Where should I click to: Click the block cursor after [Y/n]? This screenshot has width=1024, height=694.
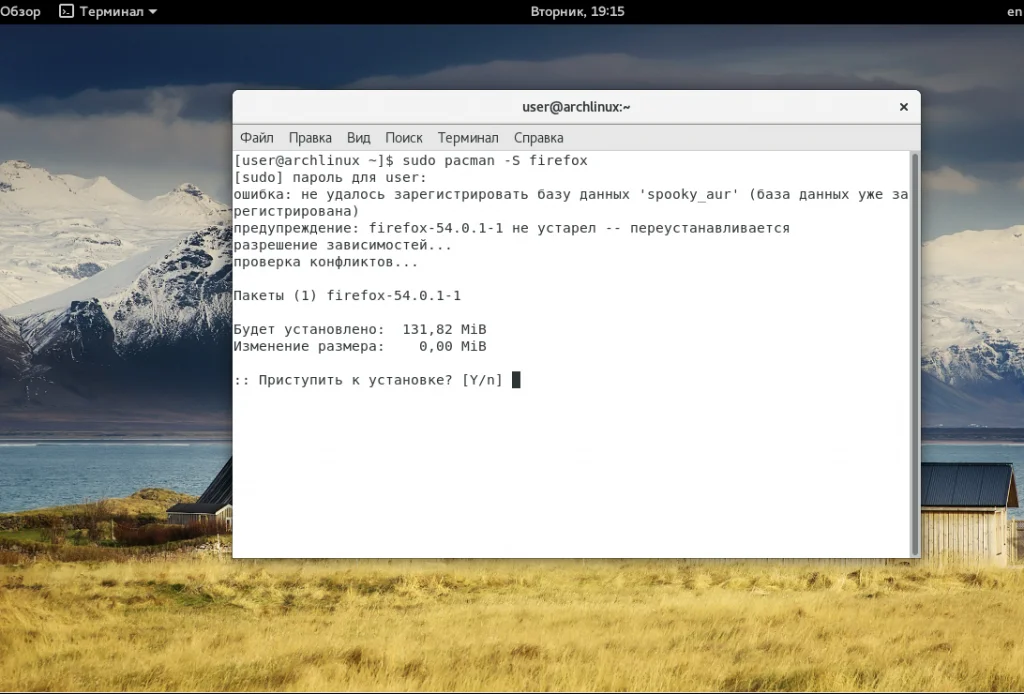click(x=516, y=380)
